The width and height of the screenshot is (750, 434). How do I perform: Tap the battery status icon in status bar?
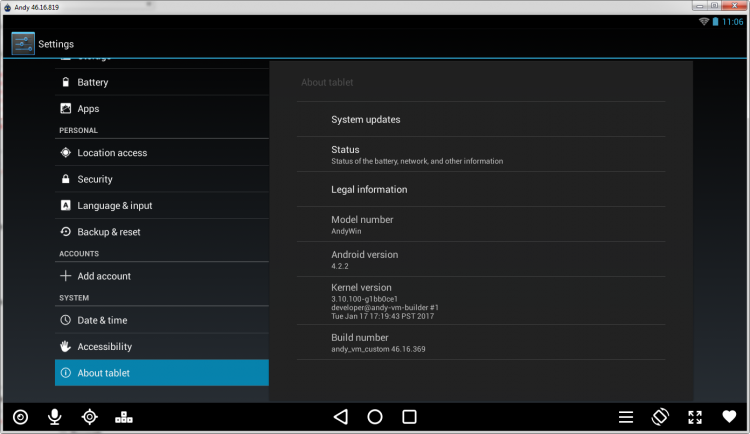(x=716, y=22)
